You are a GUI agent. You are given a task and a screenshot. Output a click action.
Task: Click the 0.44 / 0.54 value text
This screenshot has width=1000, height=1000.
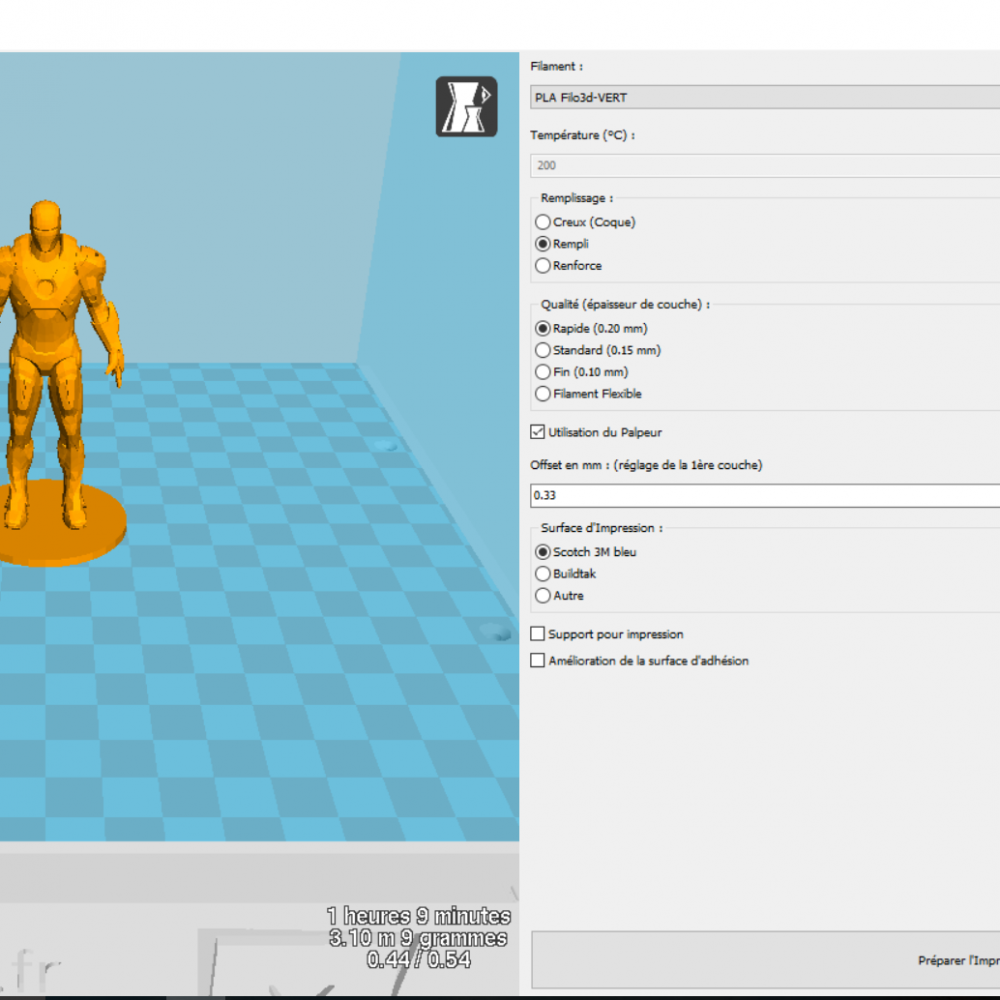tap(418, 959)
